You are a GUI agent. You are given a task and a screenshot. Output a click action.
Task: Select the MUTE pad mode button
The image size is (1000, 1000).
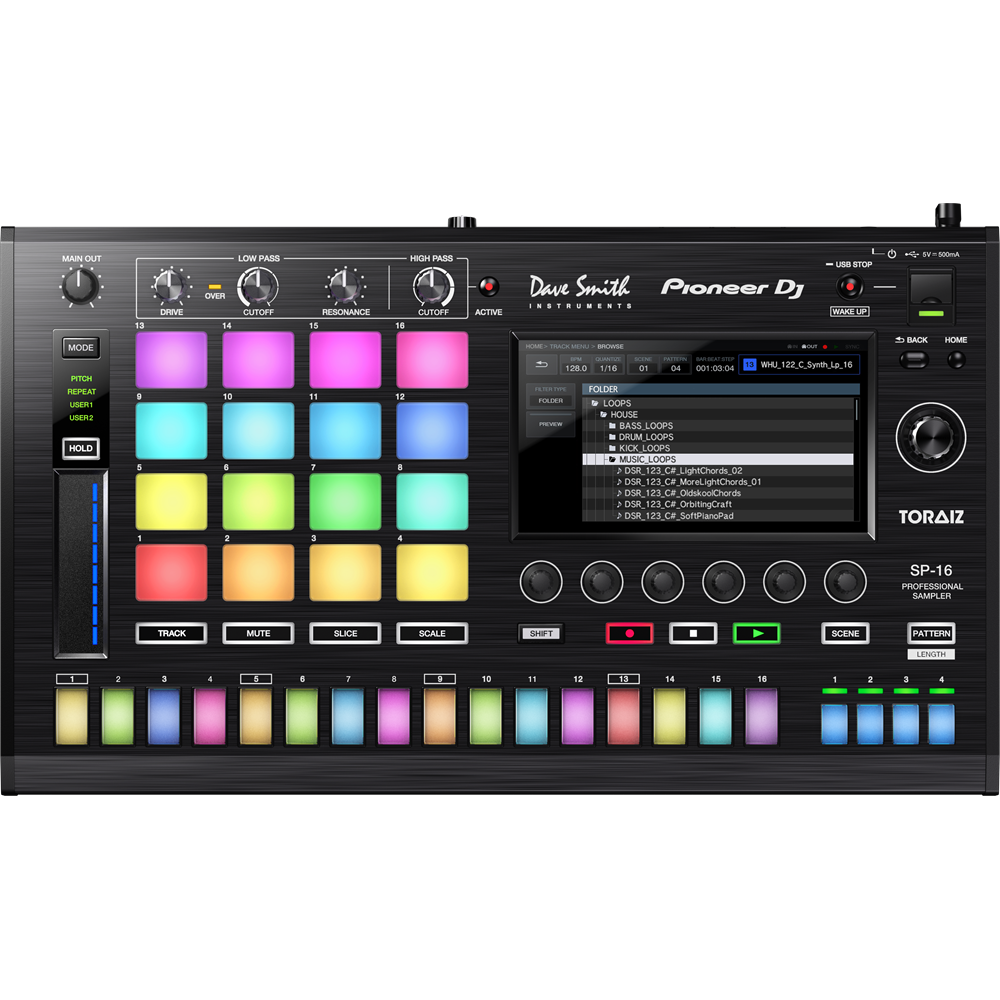tap(258, 633)
